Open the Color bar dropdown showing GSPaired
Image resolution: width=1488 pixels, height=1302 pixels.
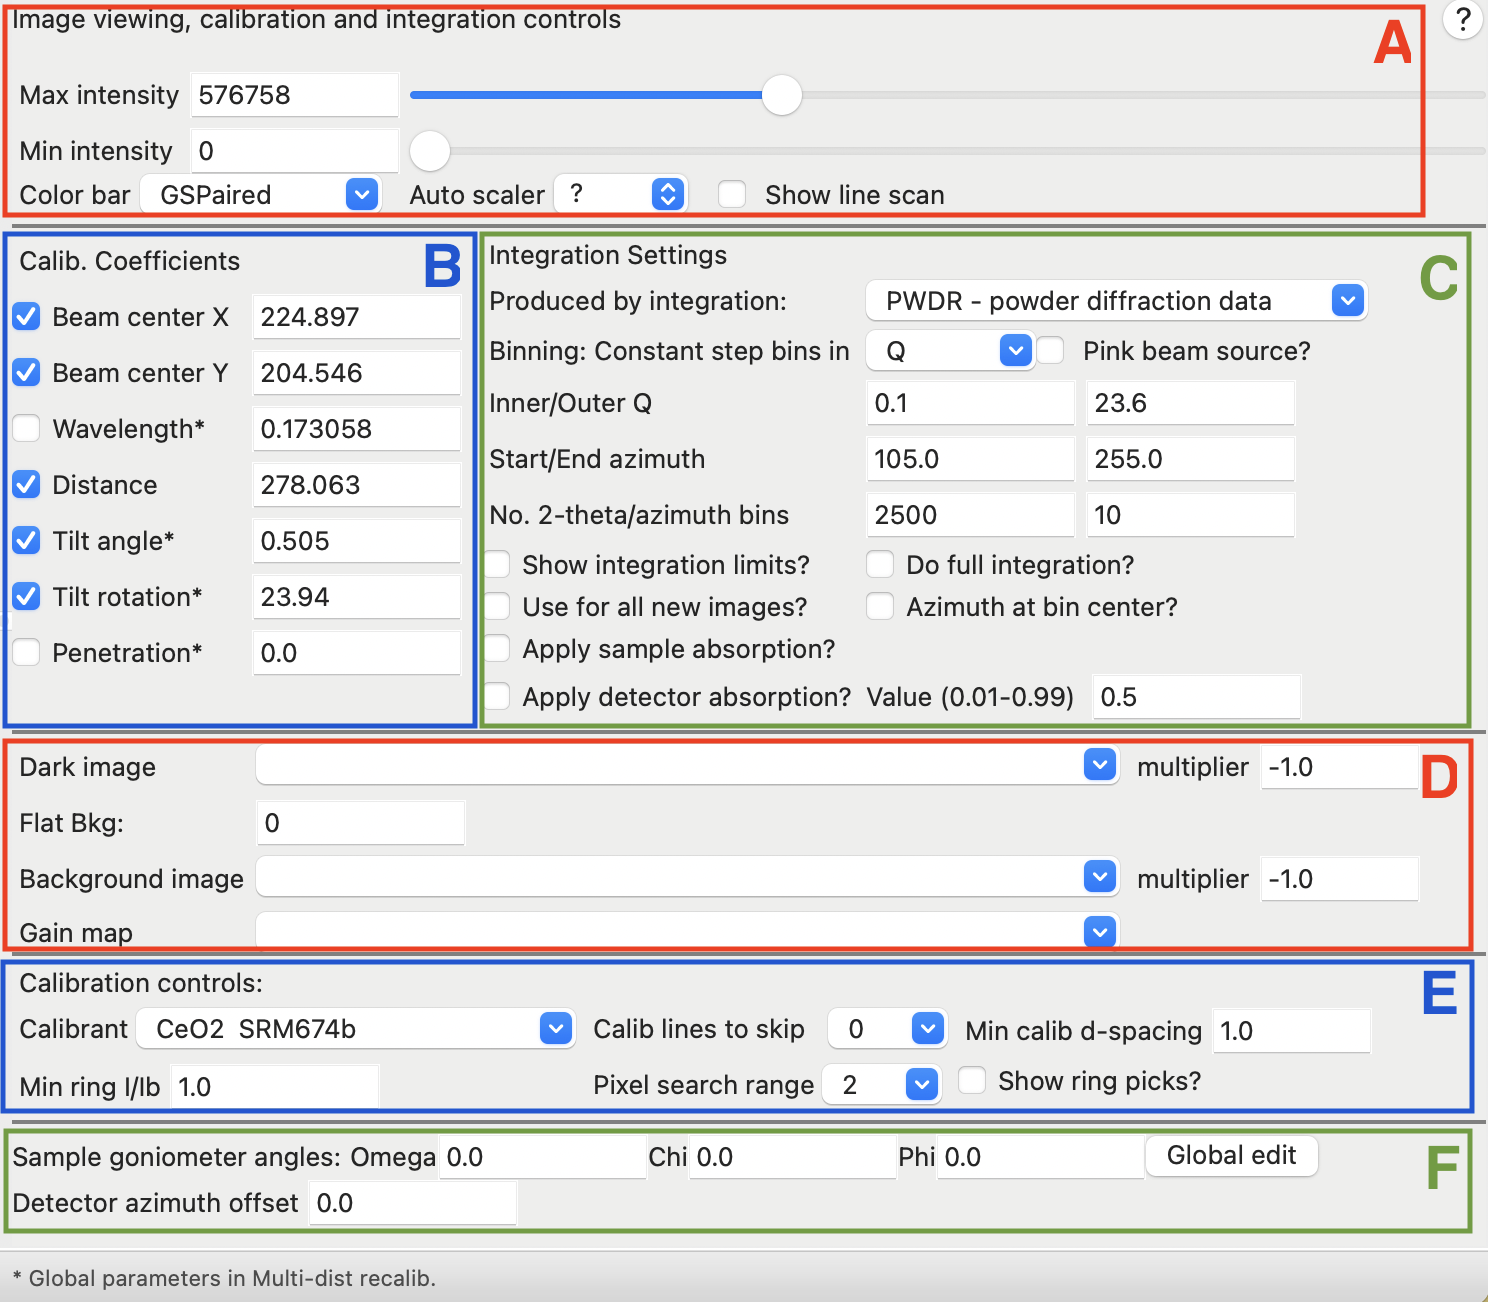361,194
